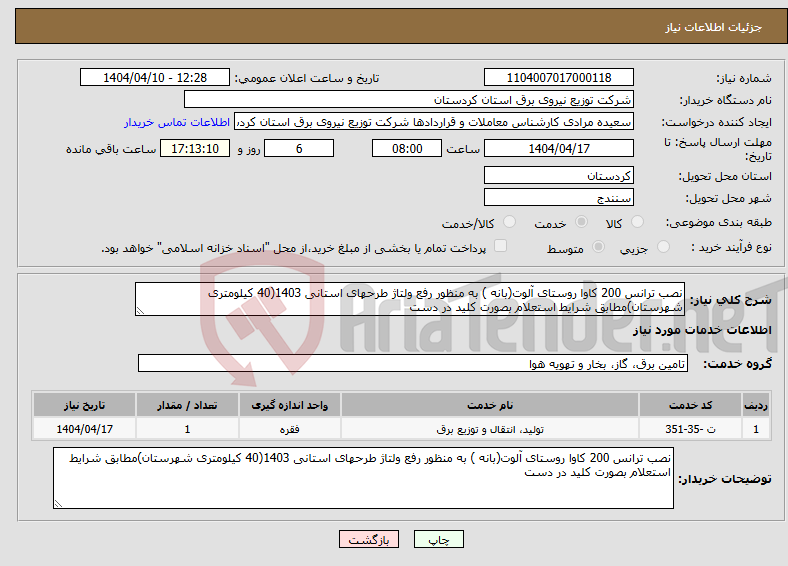Click the اطلاعات خدمات مورد نیاز section title

[x=702, y=330]
